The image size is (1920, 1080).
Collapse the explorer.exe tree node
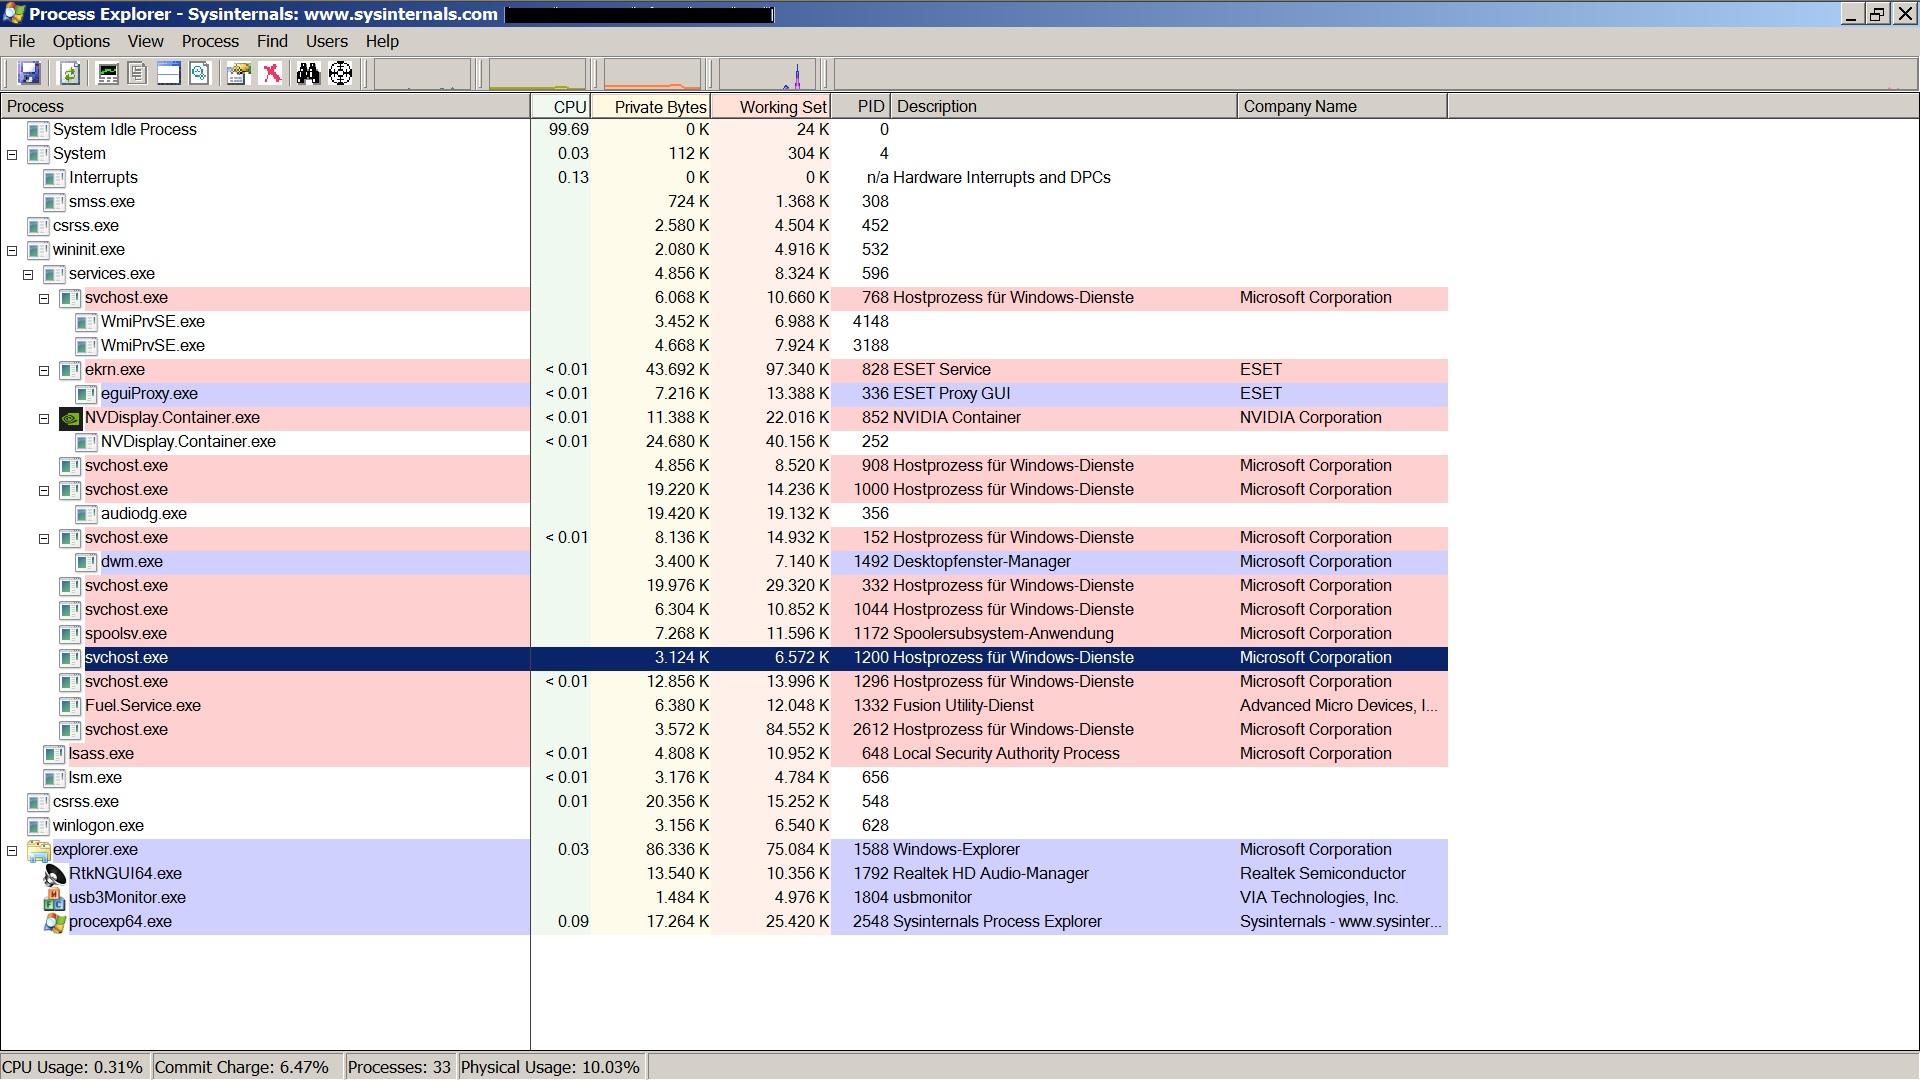[12, 851]
